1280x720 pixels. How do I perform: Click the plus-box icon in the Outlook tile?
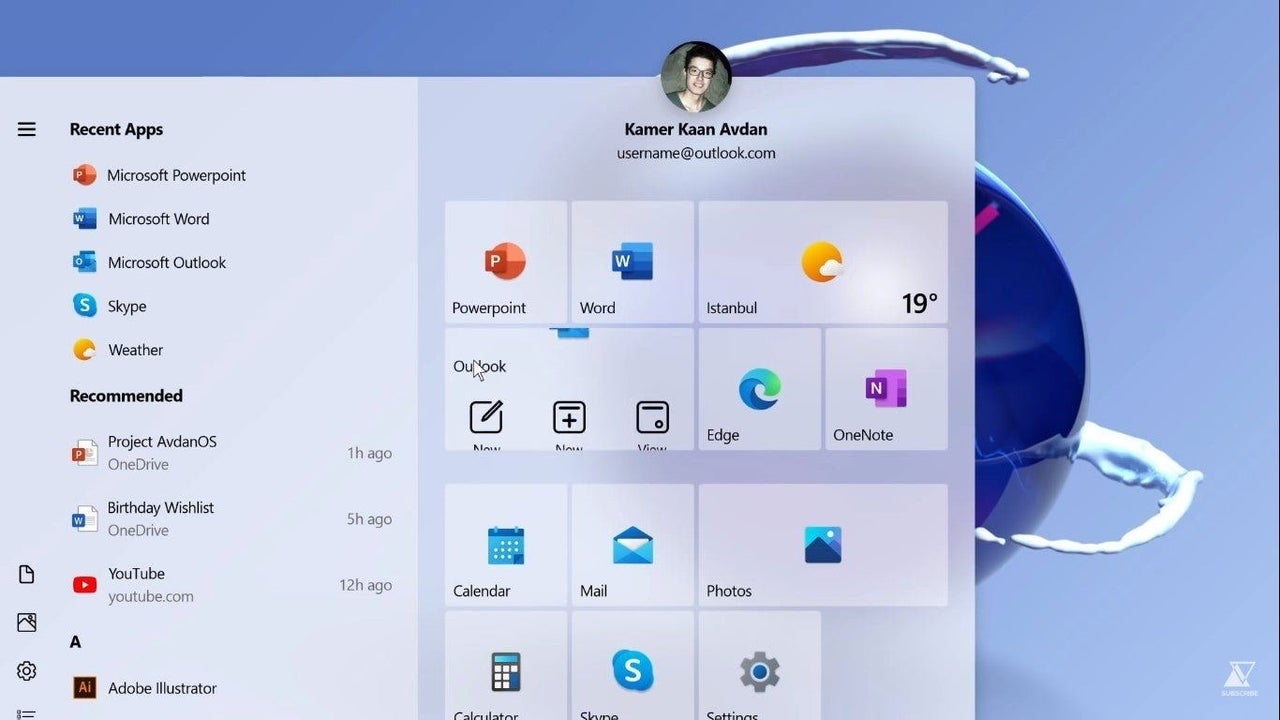pos(569,417)
